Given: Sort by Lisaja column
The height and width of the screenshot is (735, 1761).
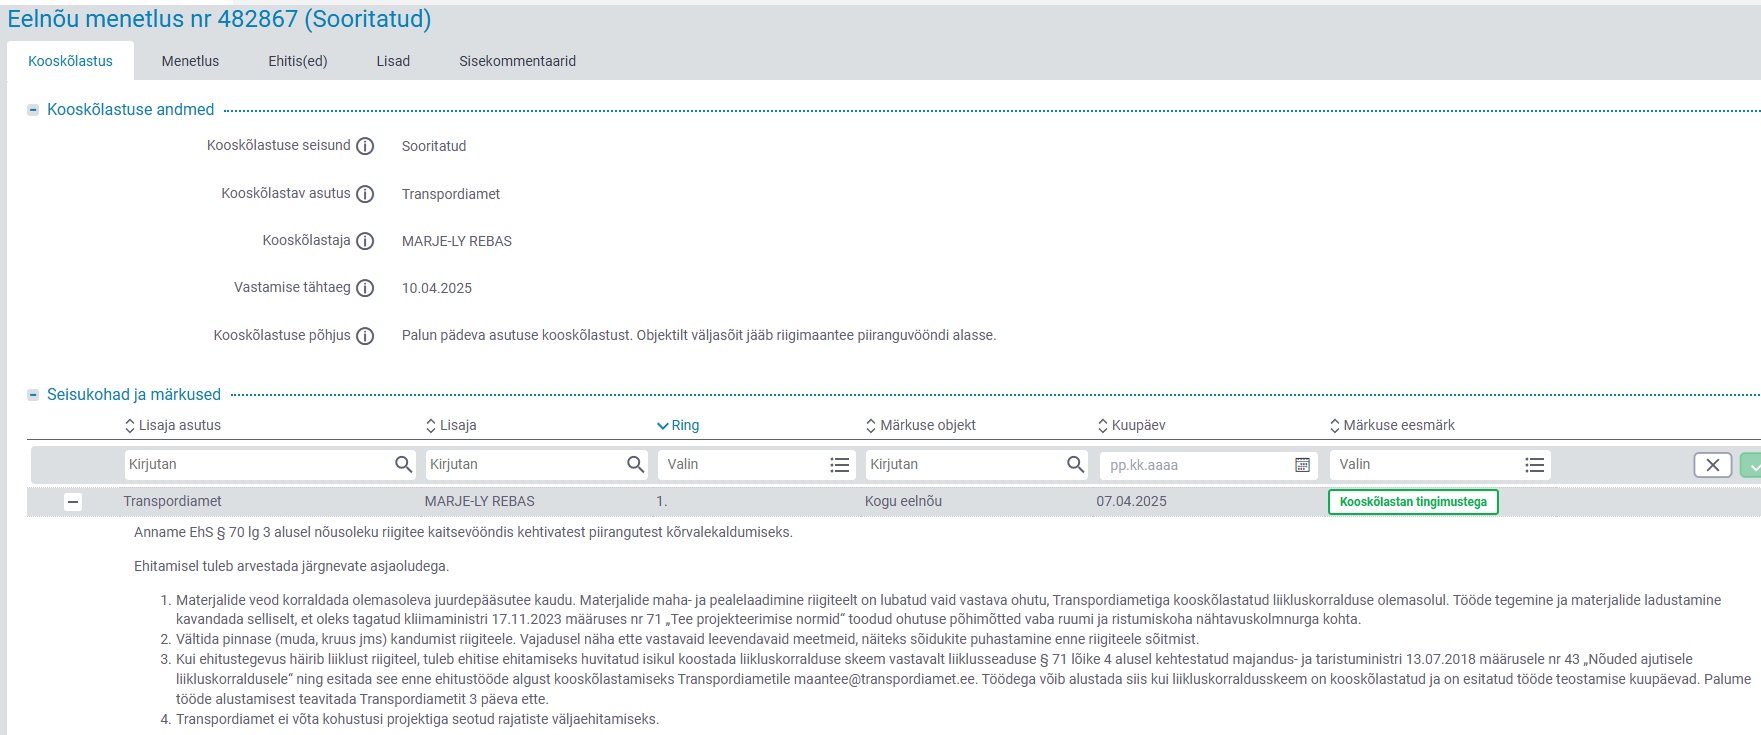Looking at the screenshot, I should tap(451, 425).
